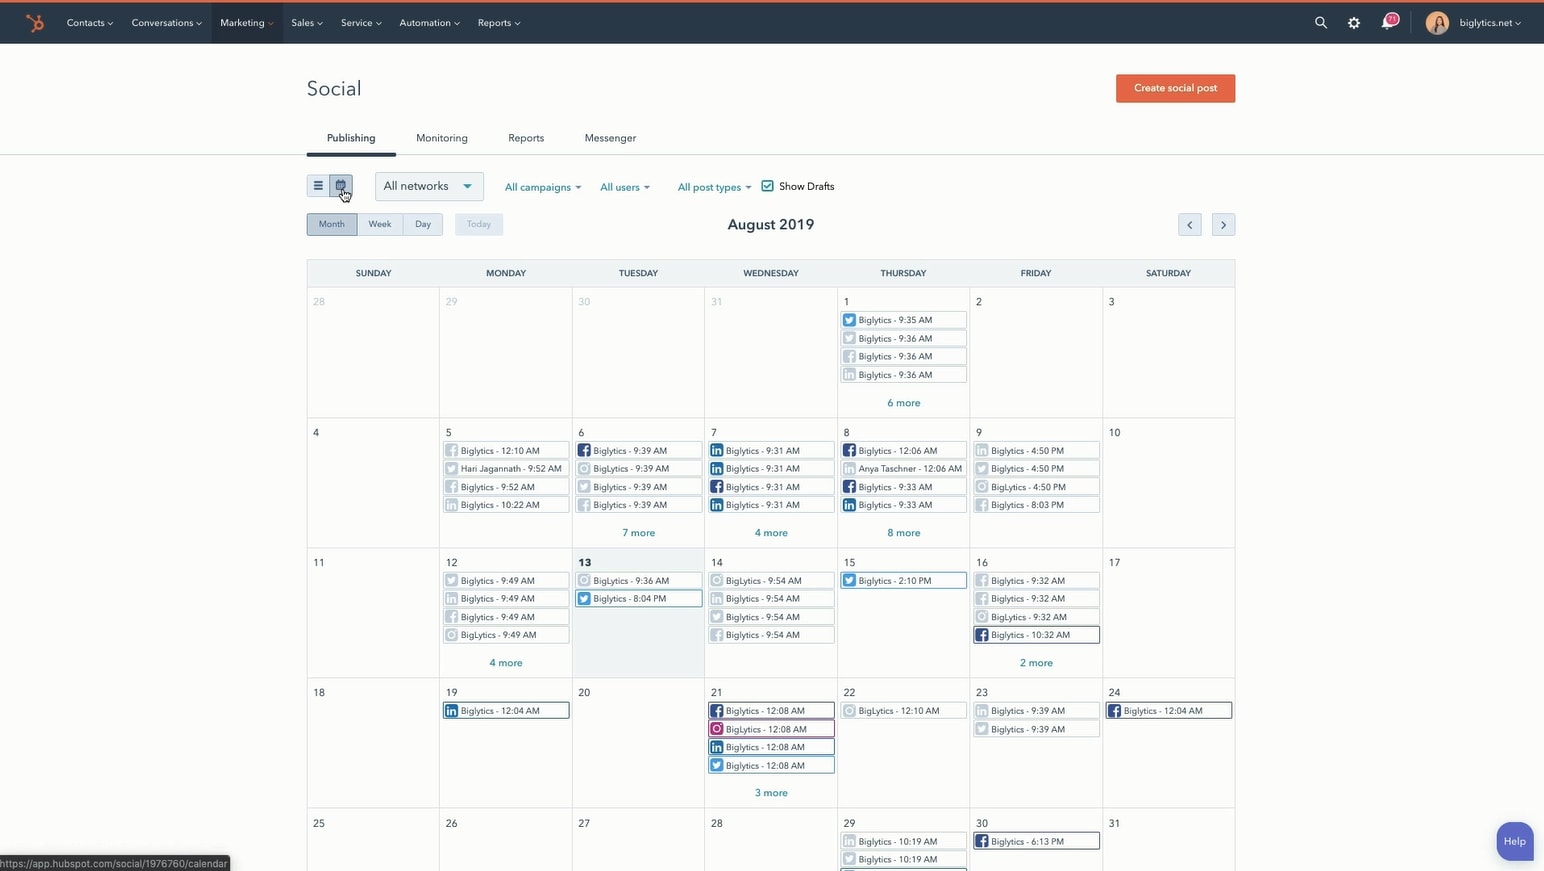Viewport: 1544px width, 871px height.
Task: Open post Biglytics 12:10 AM on August 5
Action: pos(506,451)
